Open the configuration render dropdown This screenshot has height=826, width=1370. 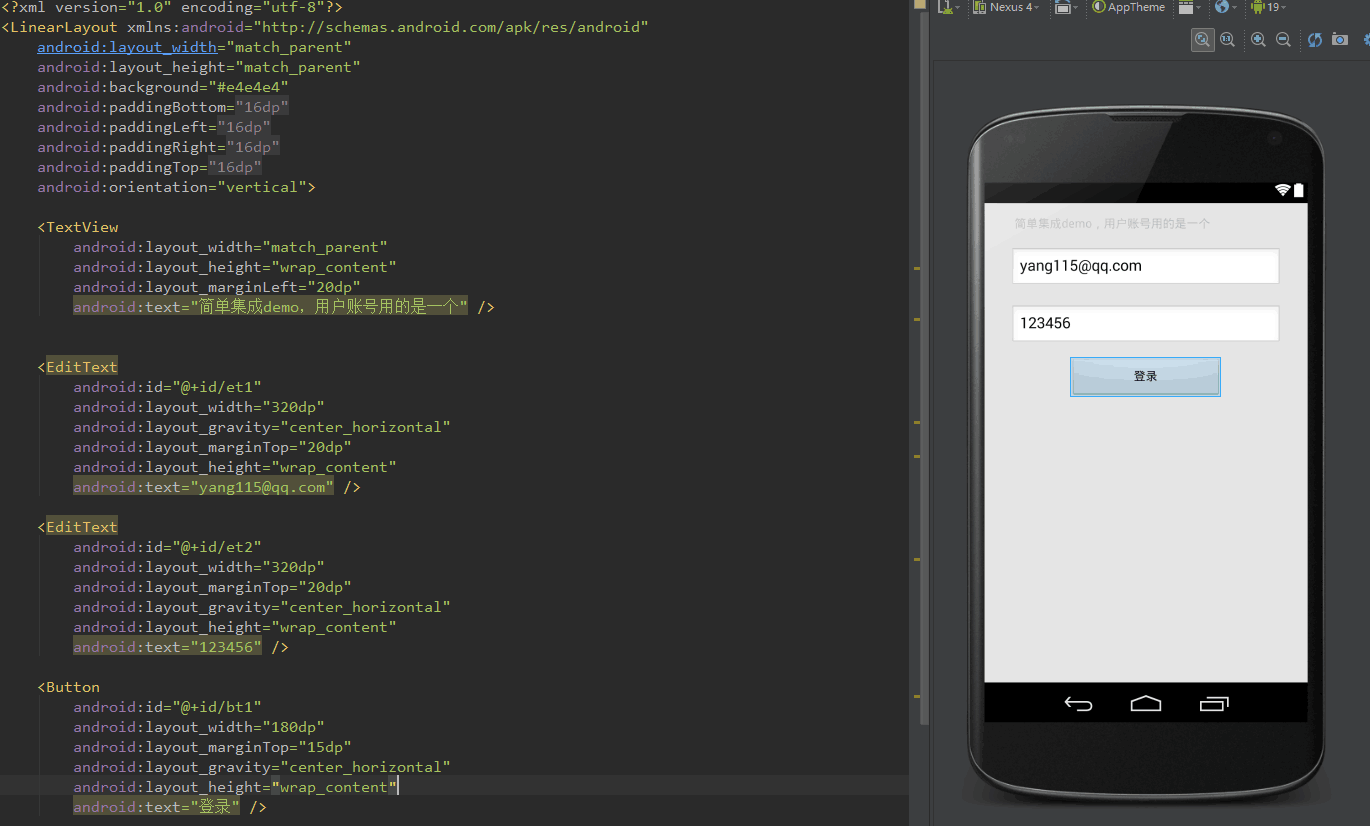click(x=947, y=7)
